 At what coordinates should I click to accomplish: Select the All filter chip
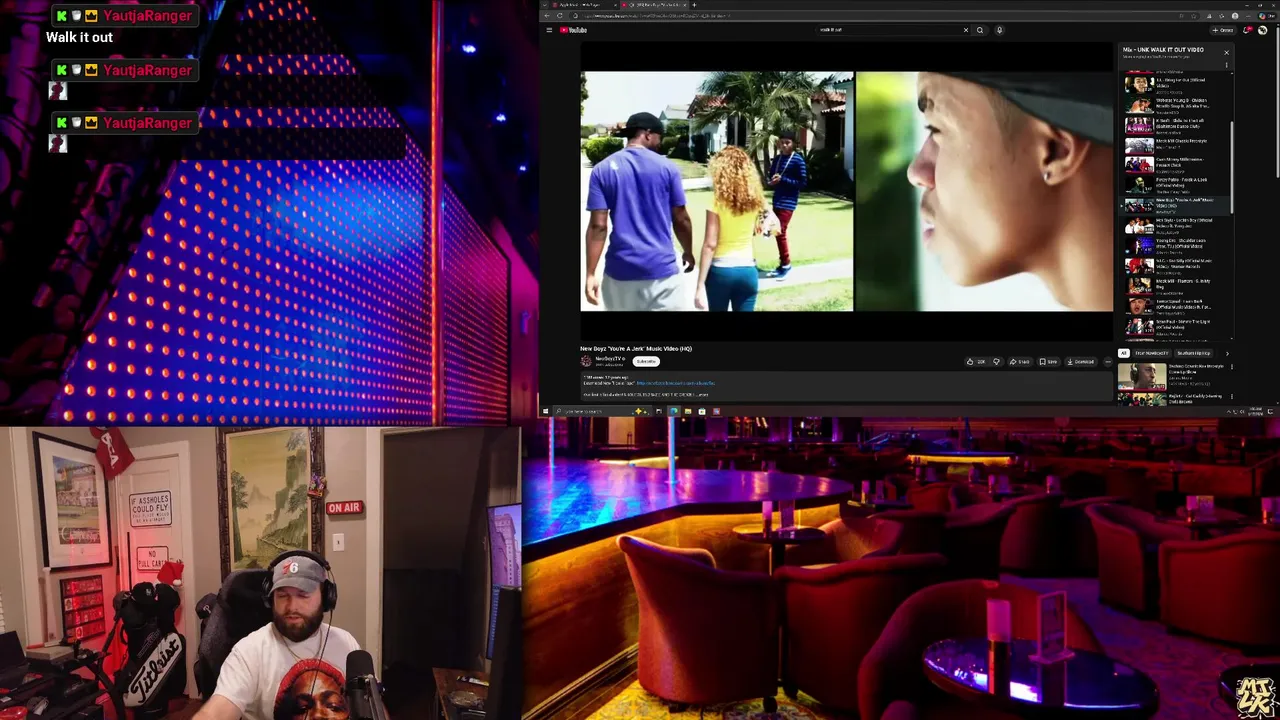[x=1123, y=353]
